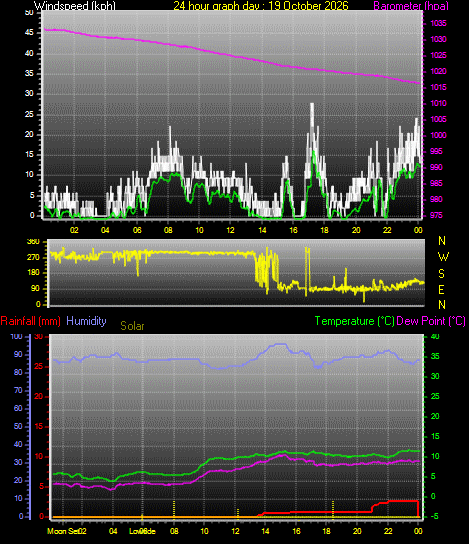Click the Solar legend label
469x544 pixels.
pyautogui.click(x=132, y=326)
